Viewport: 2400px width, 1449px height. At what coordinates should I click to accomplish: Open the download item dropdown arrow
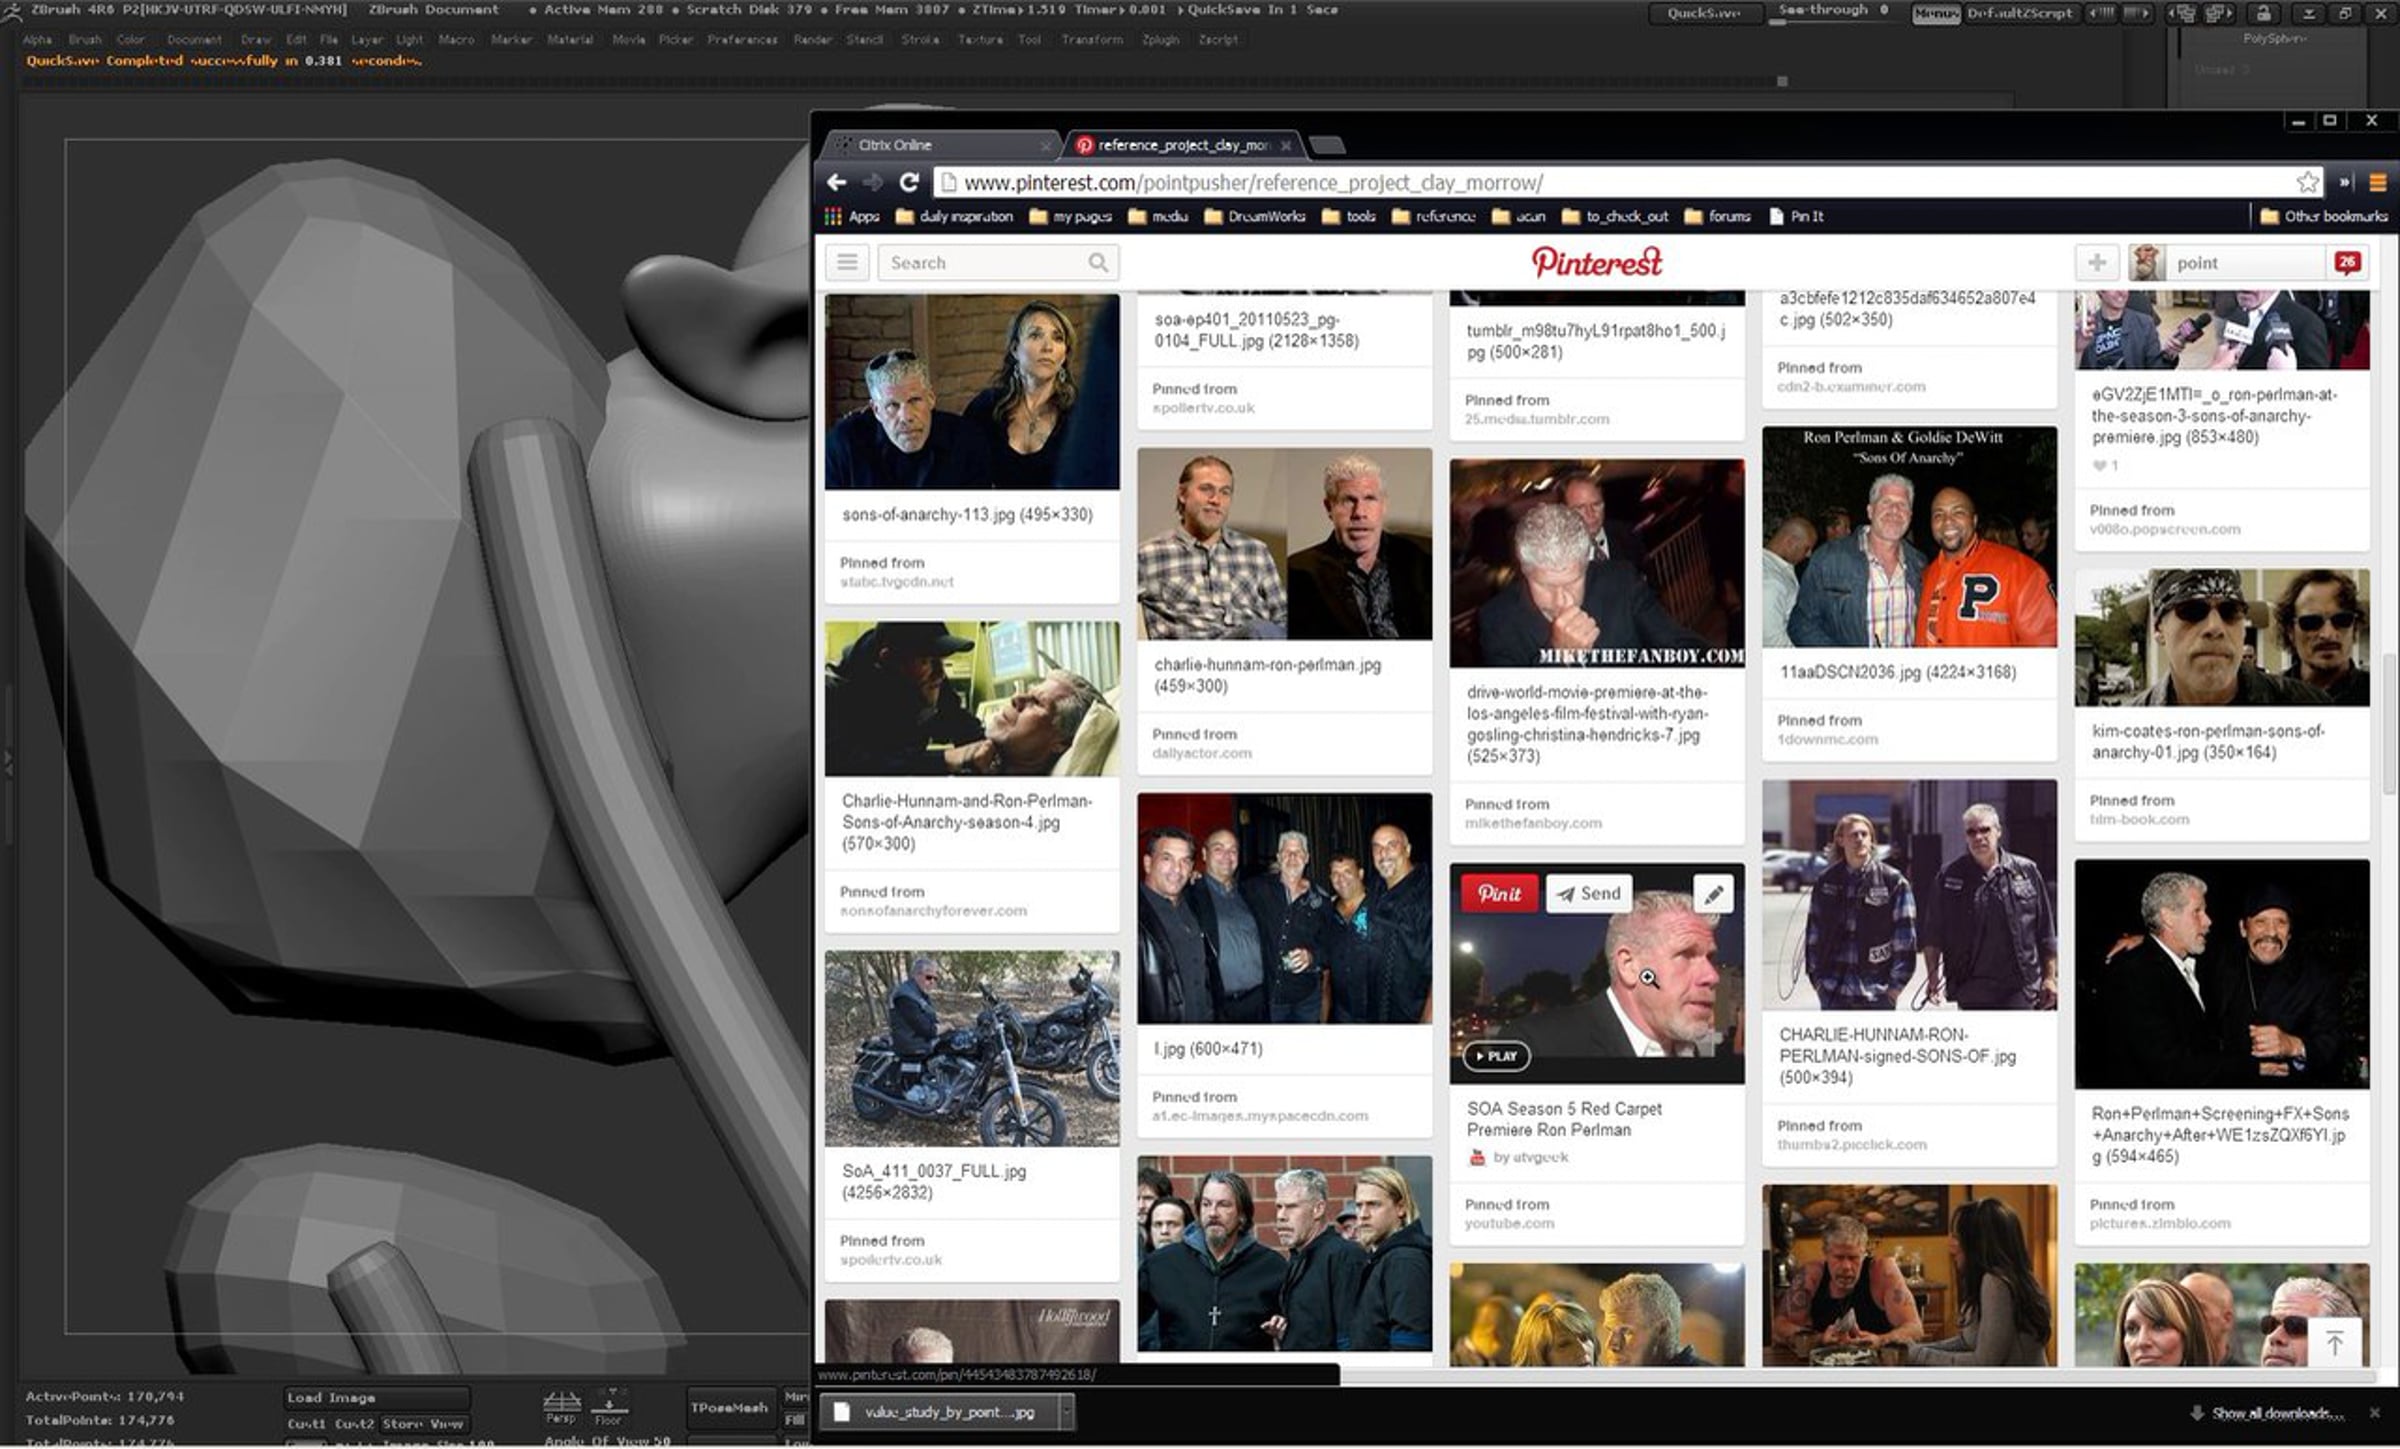point(1066,1412)
